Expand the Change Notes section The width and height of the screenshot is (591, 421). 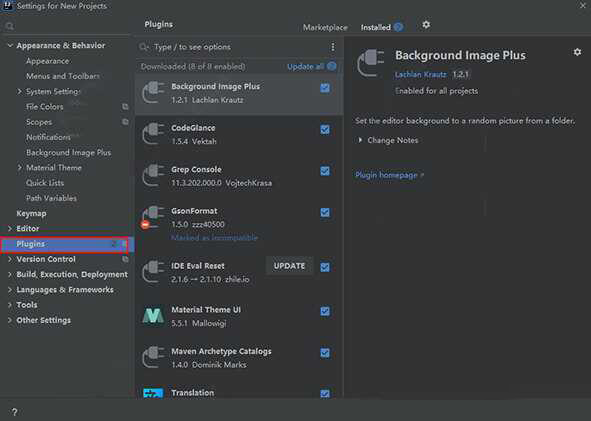[x=360, y=140]
